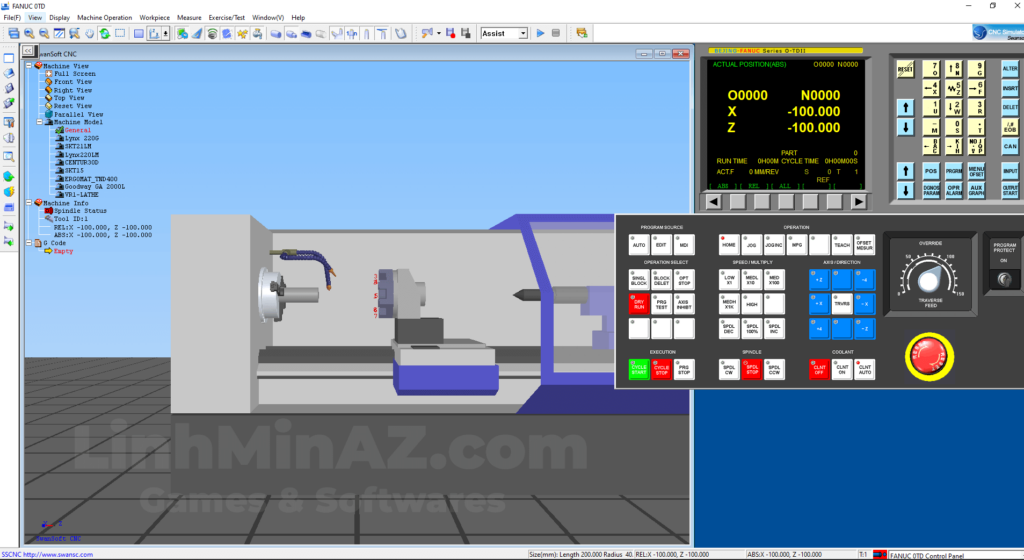Click the CAN key on FANUC keypad
Viewport: 1024px width, 560px height.
point(1010,146)
